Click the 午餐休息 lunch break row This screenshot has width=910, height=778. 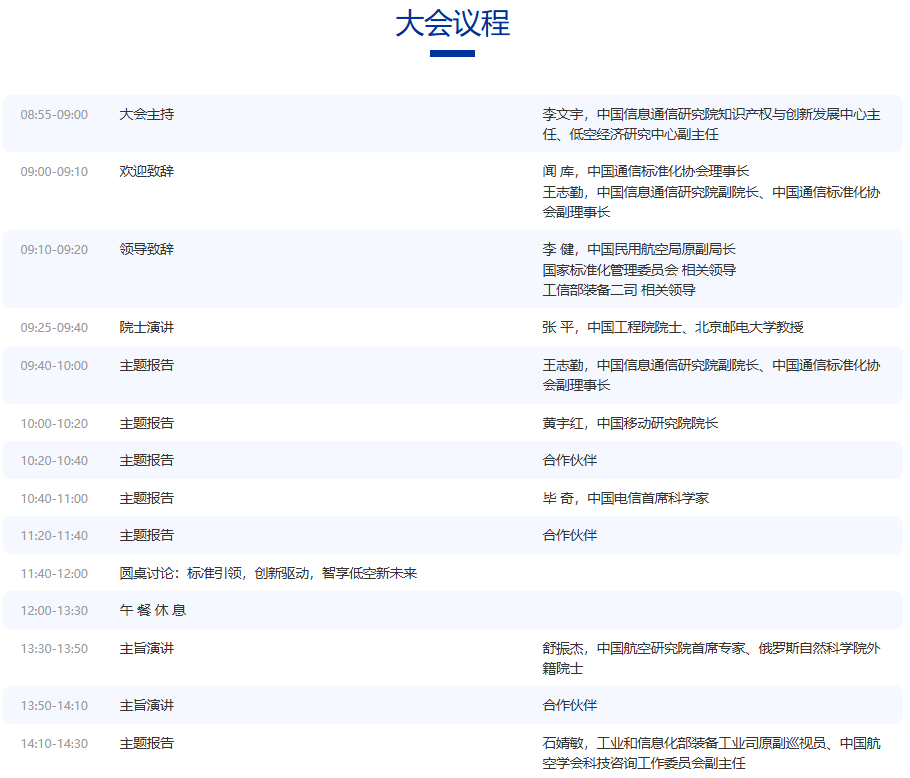[153, 611]
